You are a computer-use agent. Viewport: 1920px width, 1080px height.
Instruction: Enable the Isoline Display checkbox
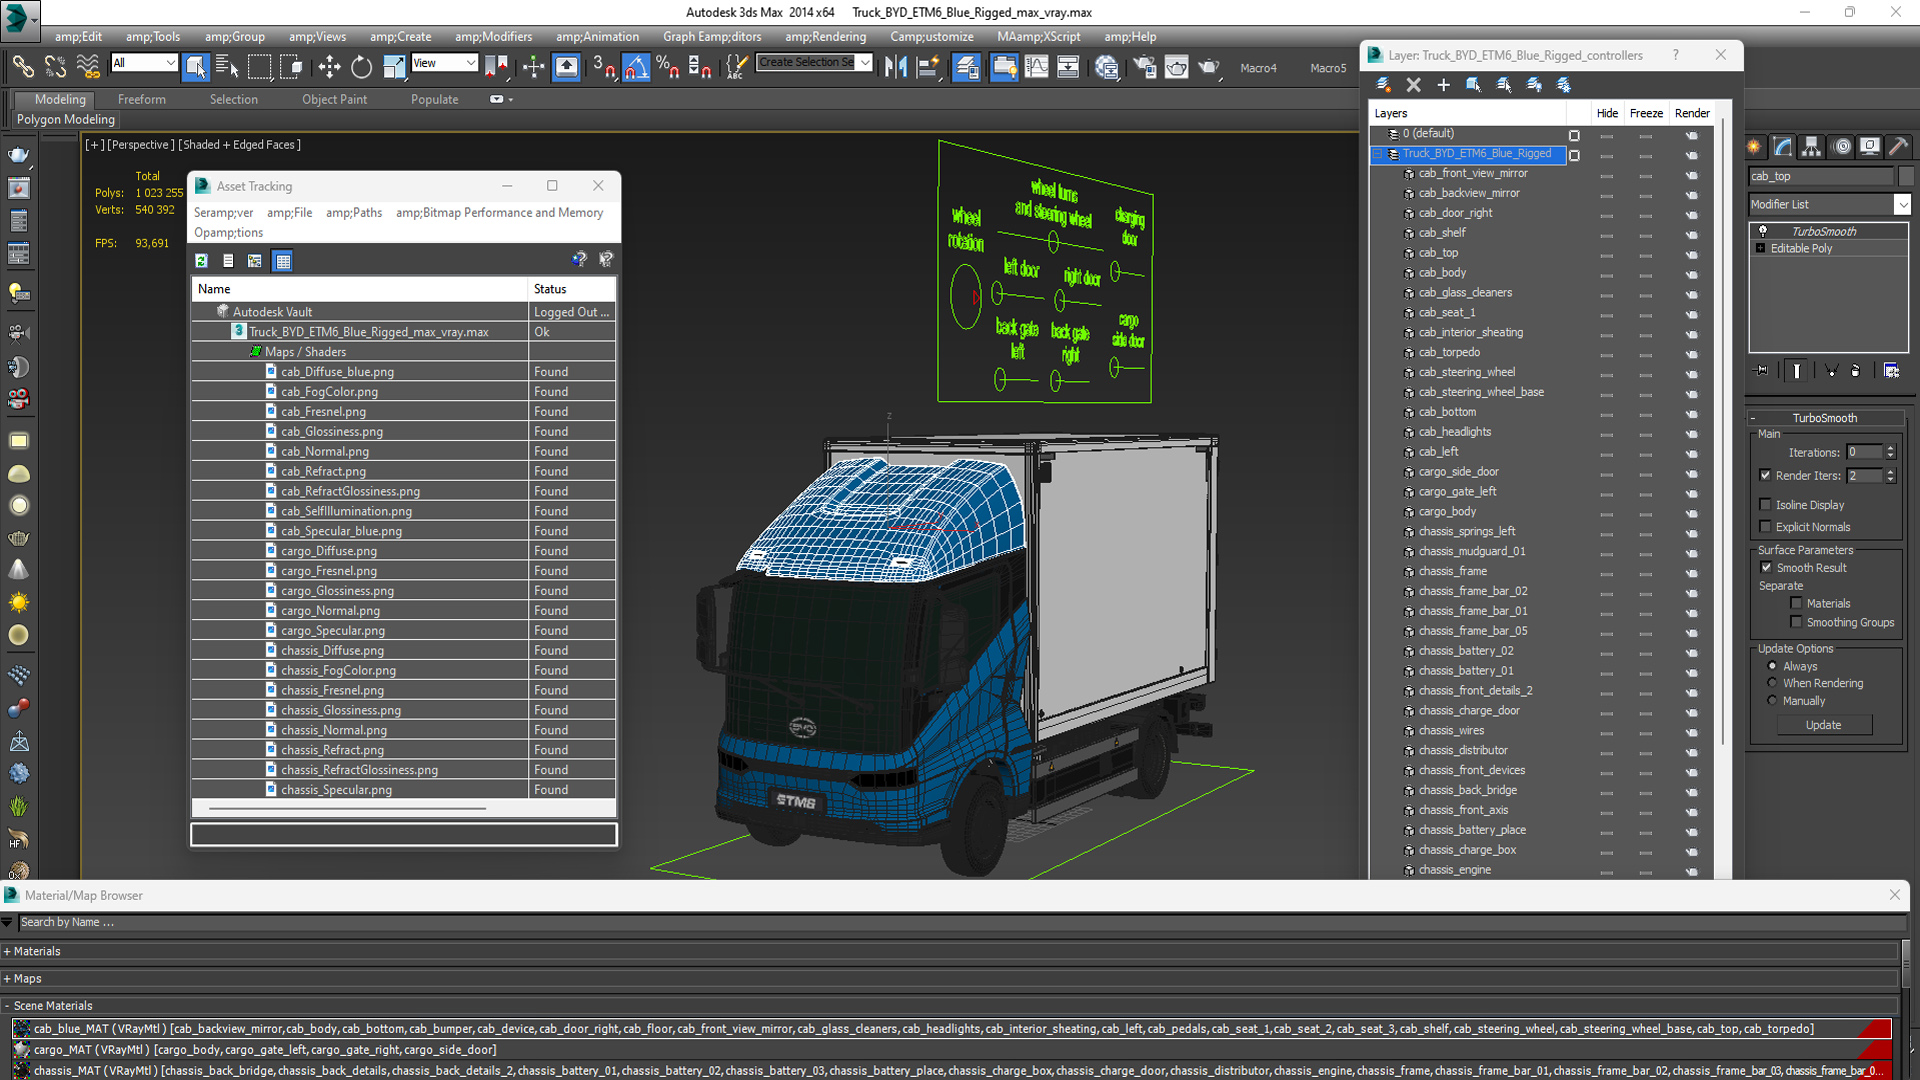coord(1765,505)
